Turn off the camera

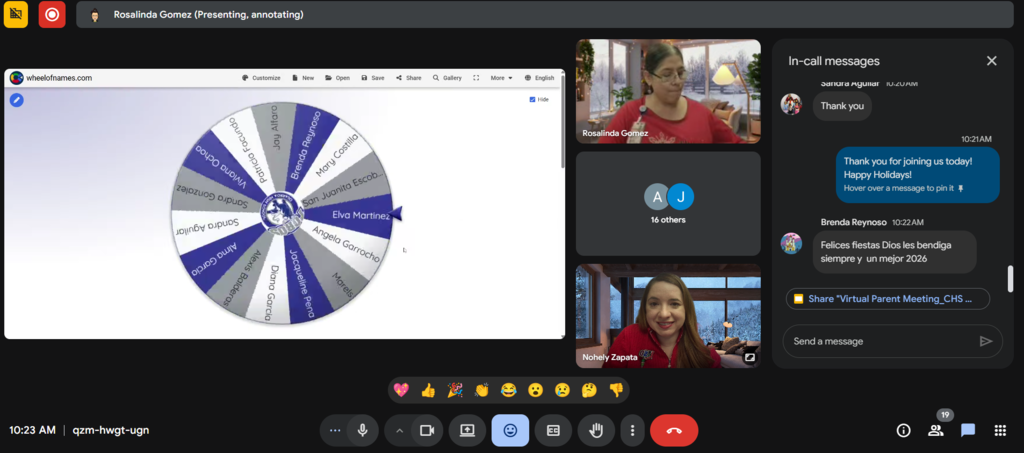coord(426,430)
